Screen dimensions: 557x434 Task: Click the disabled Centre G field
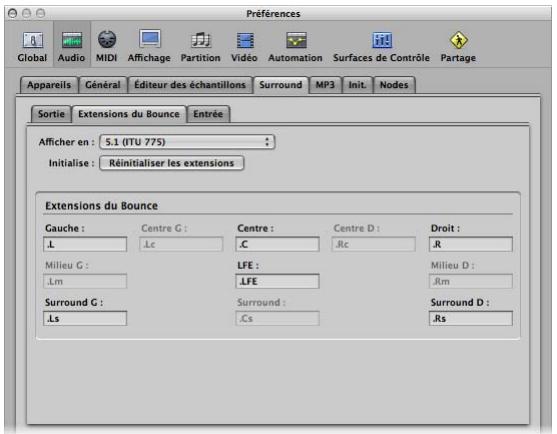point(181,244)
